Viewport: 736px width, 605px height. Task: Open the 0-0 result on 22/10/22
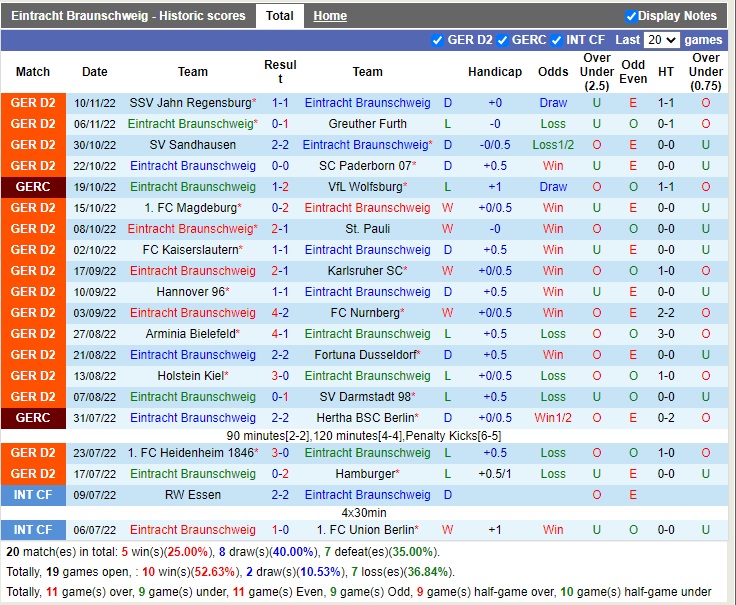(x=280, y=166)
